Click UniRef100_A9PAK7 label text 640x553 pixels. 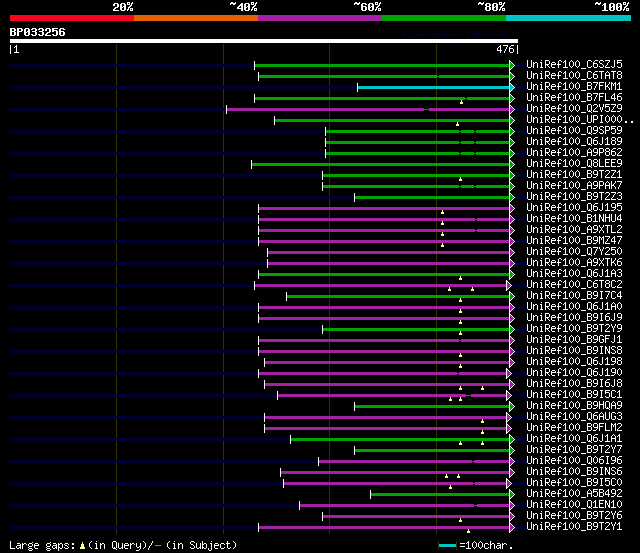click(x=574, y=186)
